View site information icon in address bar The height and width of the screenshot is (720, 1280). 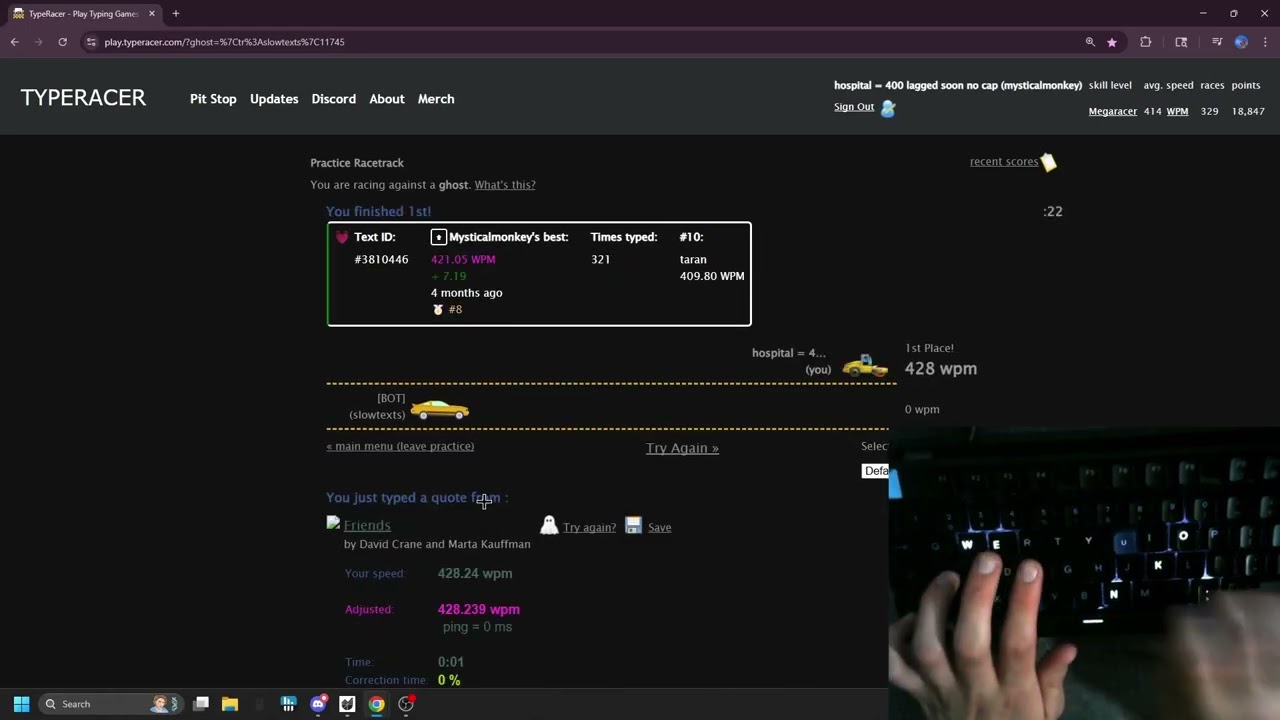(91, 42)
